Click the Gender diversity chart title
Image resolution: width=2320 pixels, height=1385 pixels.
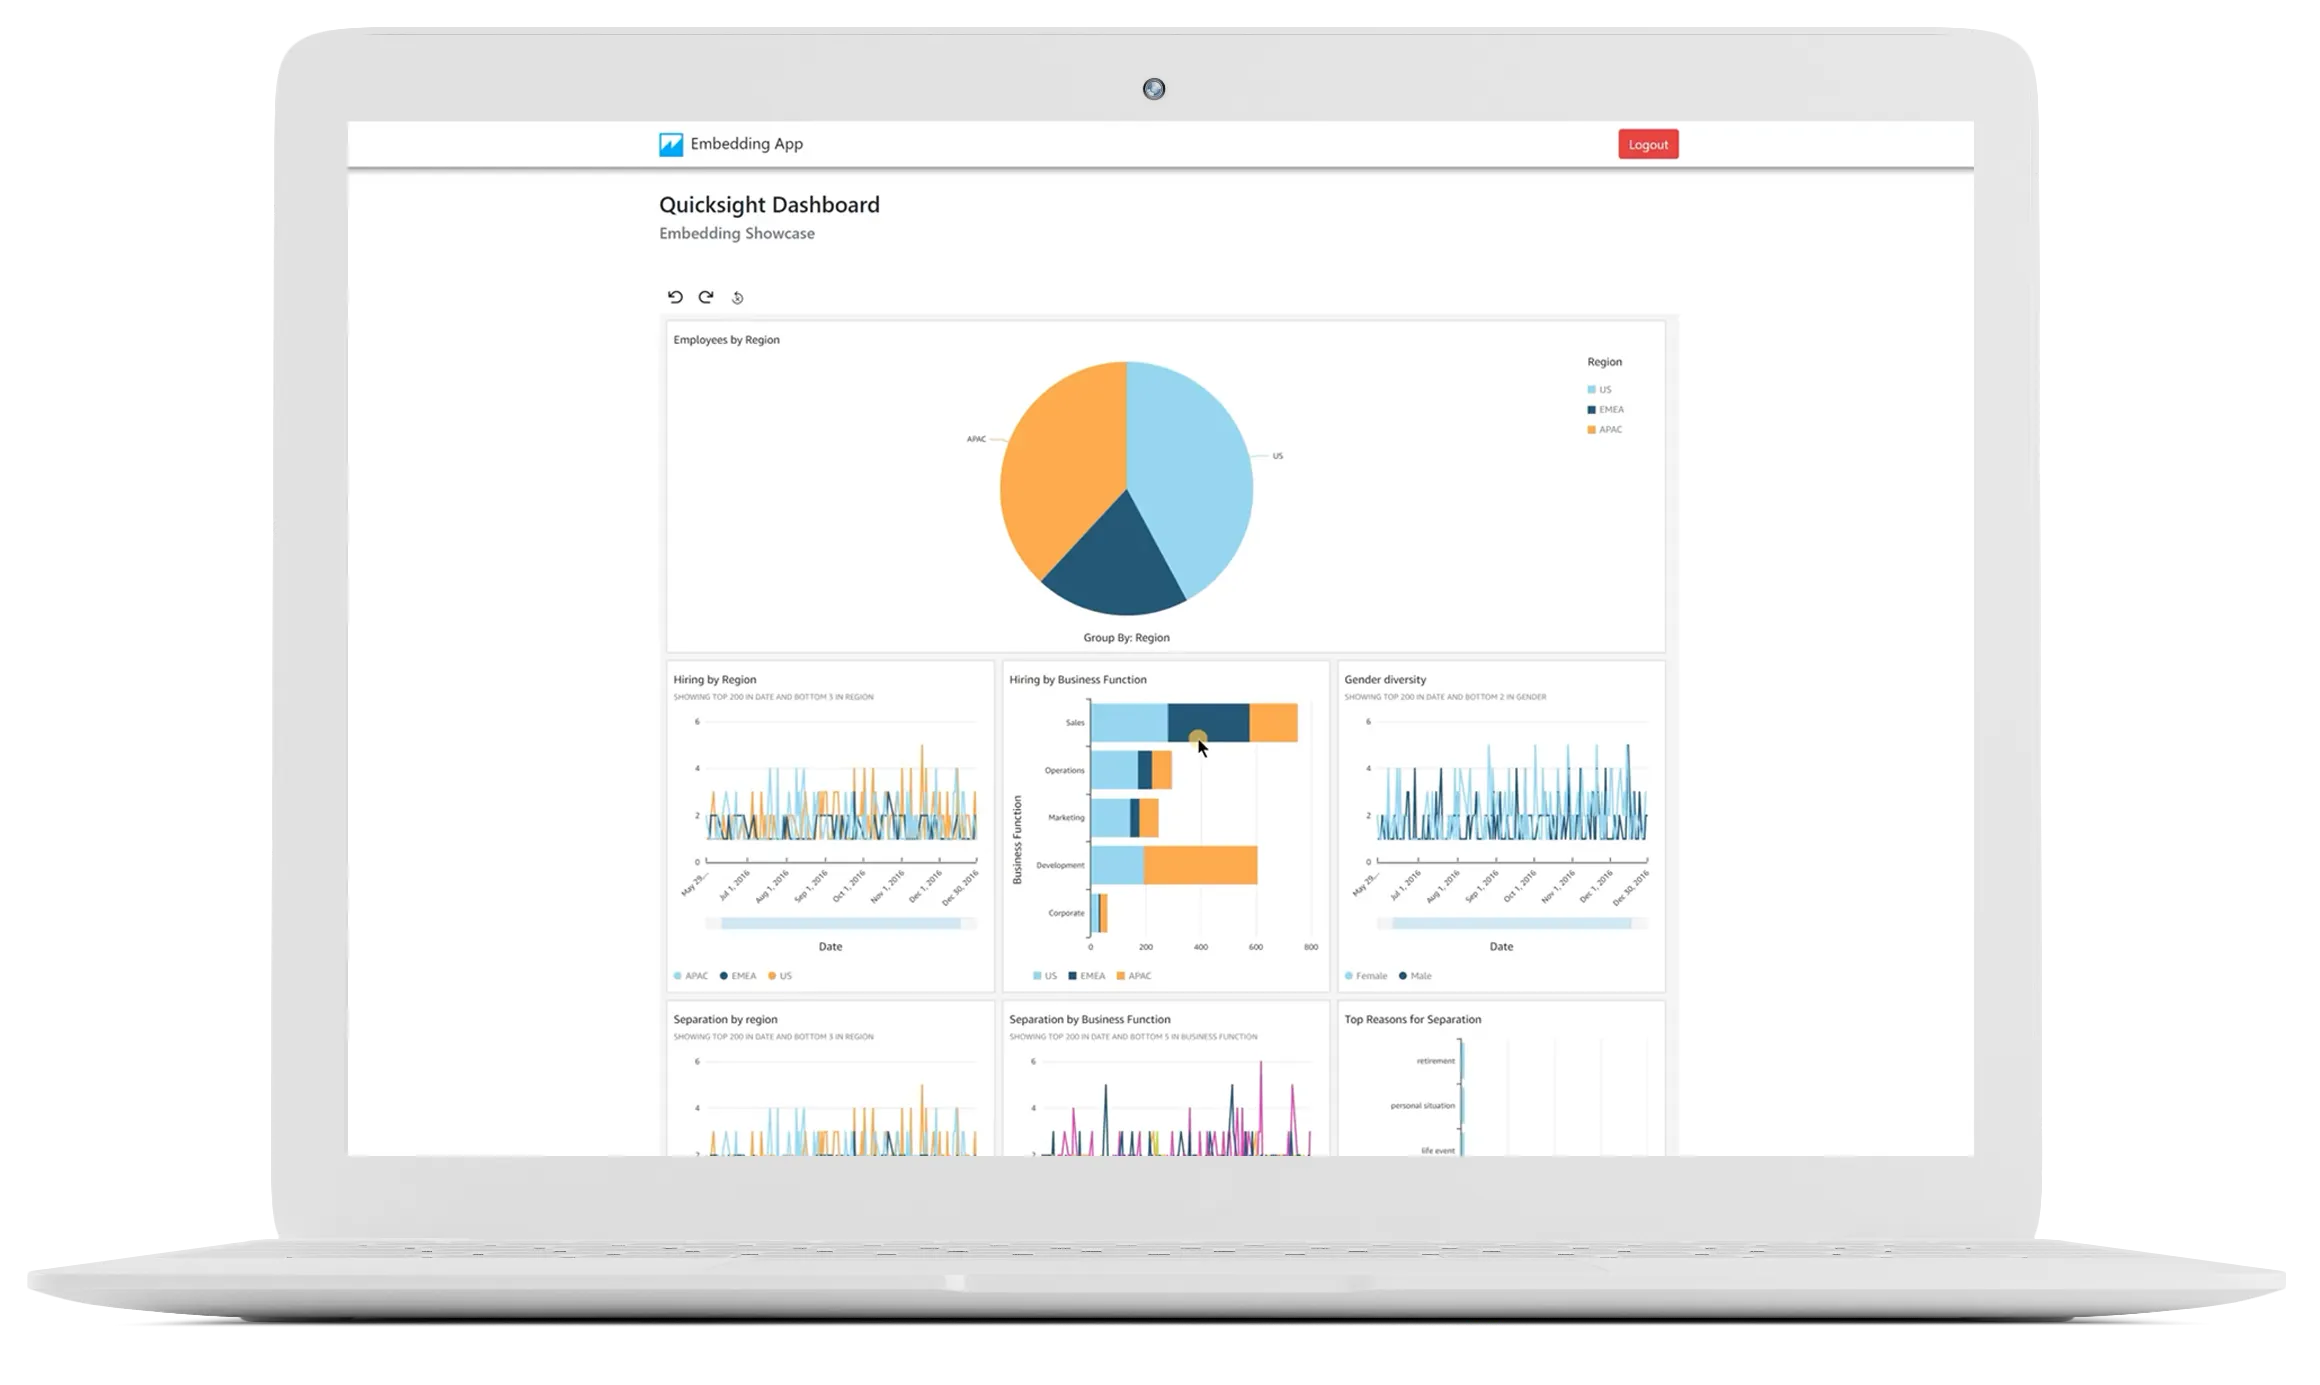point(1385,680)
